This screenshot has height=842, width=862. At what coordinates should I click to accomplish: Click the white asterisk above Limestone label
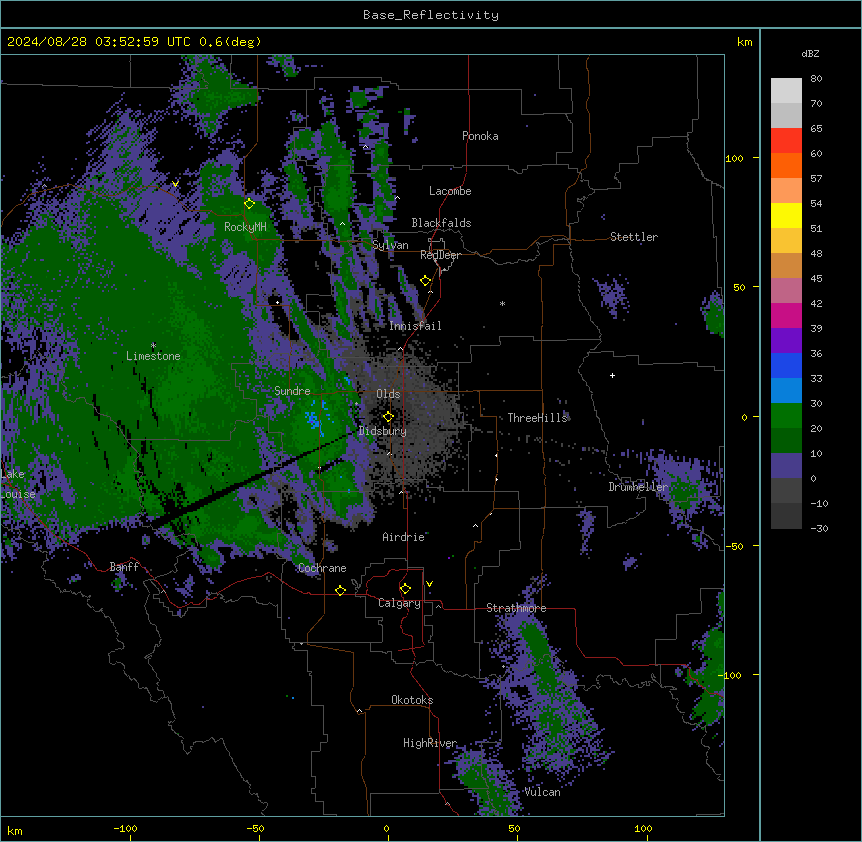coord(153,346)
